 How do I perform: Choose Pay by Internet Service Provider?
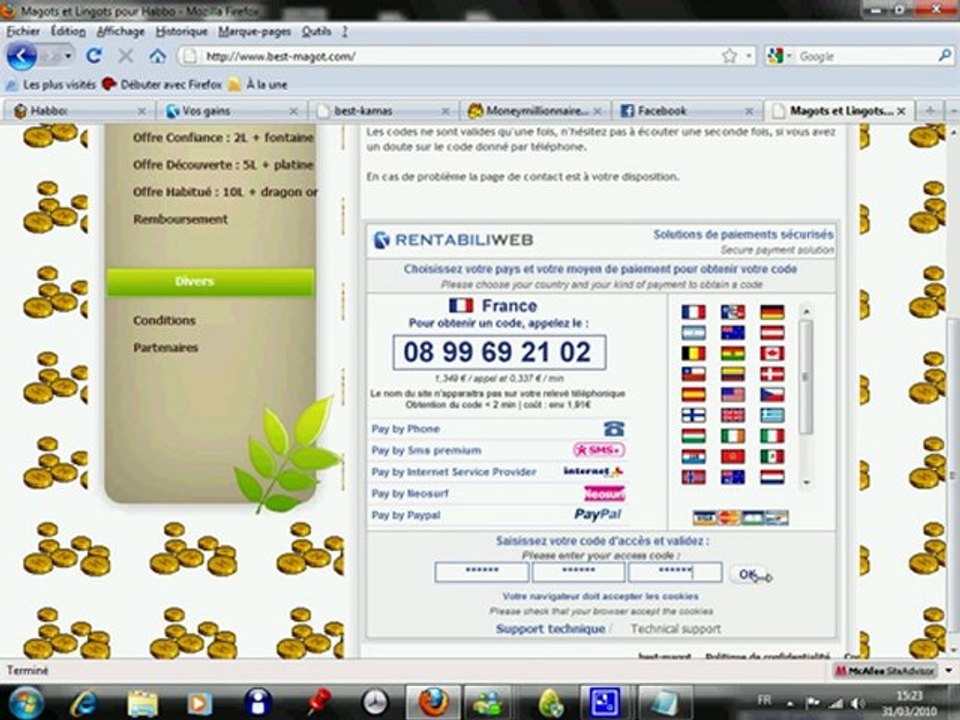tap(498, 472)
